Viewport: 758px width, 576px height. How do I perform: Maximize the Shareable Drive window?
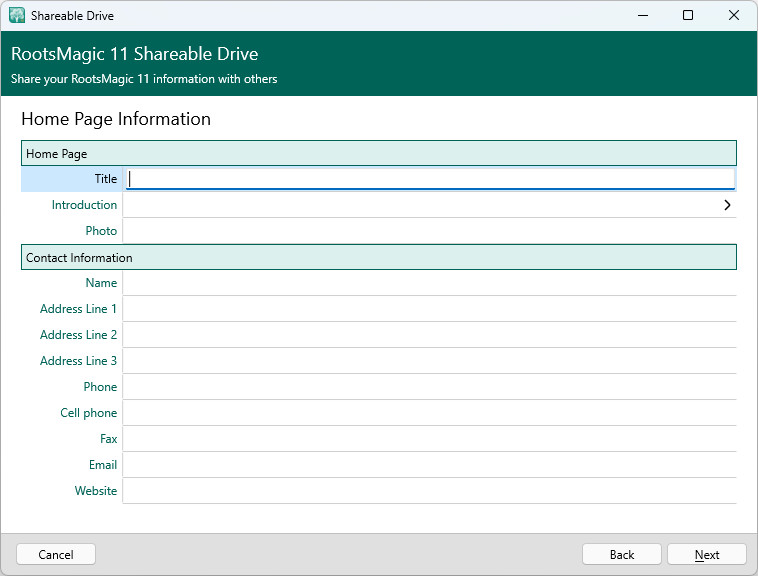[688, 15]
